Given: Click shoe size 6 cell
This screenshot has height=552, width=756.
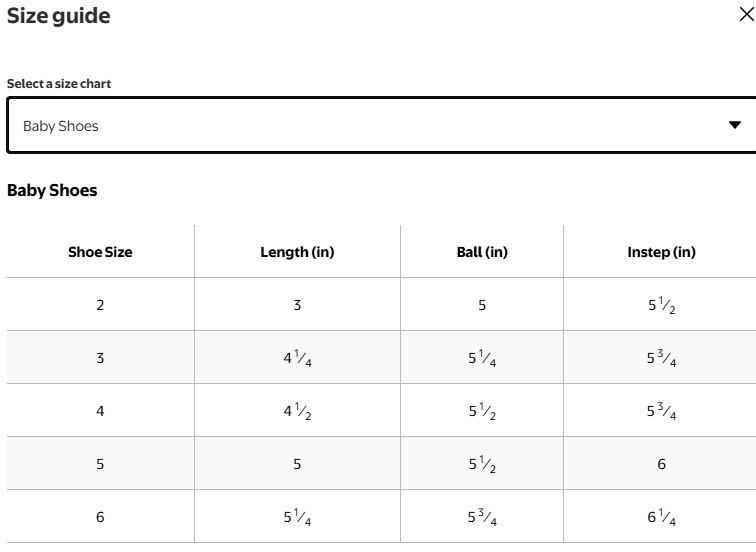Looking at the screenshot, I should pos(100,517).
